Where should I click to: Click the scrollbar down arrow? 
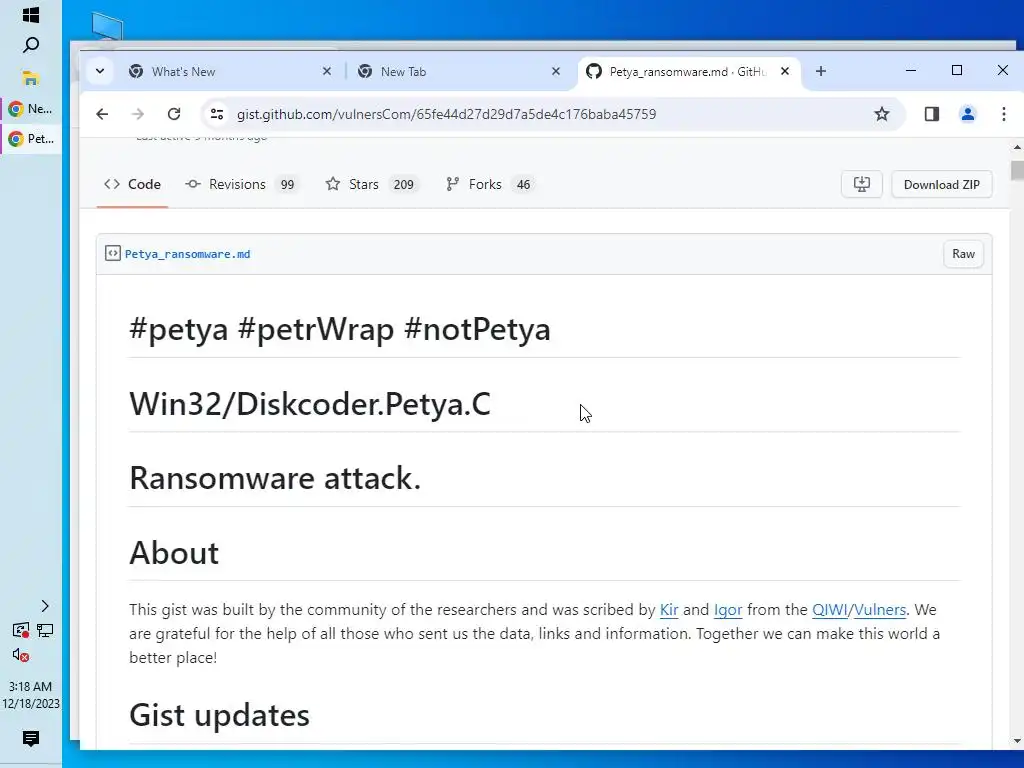(x=1017, y=741)
